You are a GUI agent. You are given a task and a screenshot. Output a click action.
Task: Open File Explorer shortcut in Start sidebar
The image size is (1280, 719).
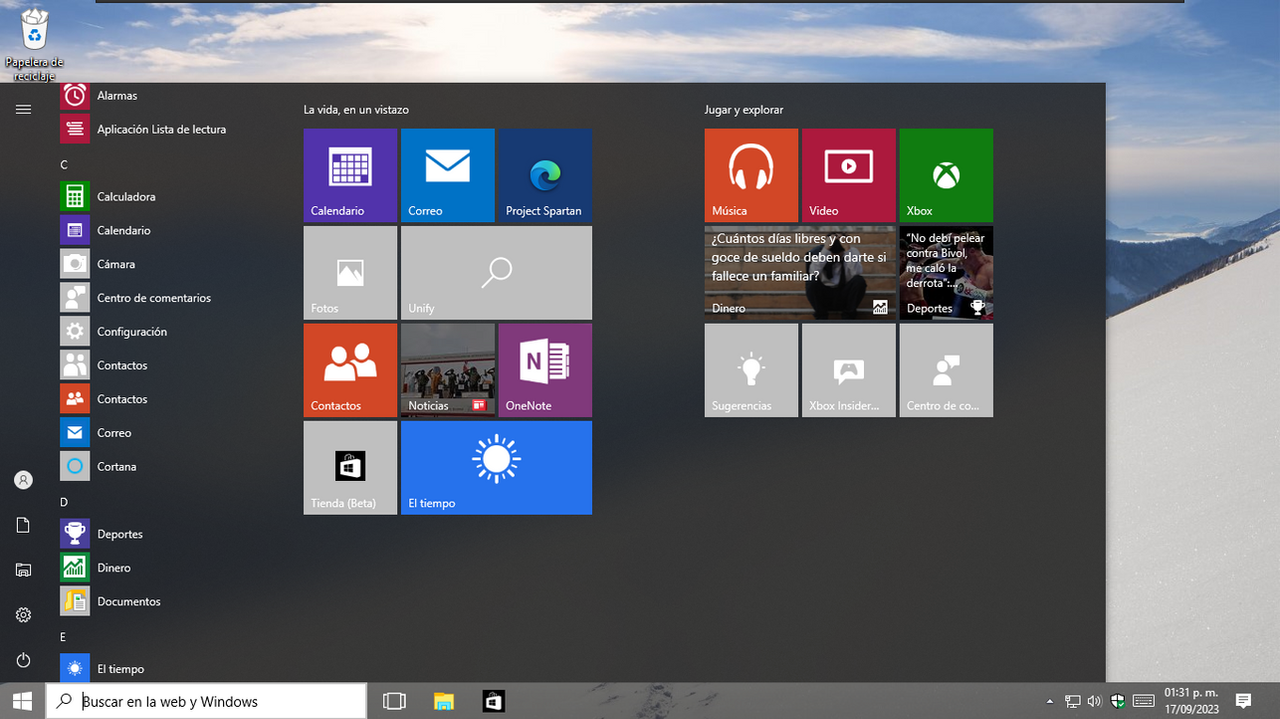pyautogui.click(x=23, y=570)
